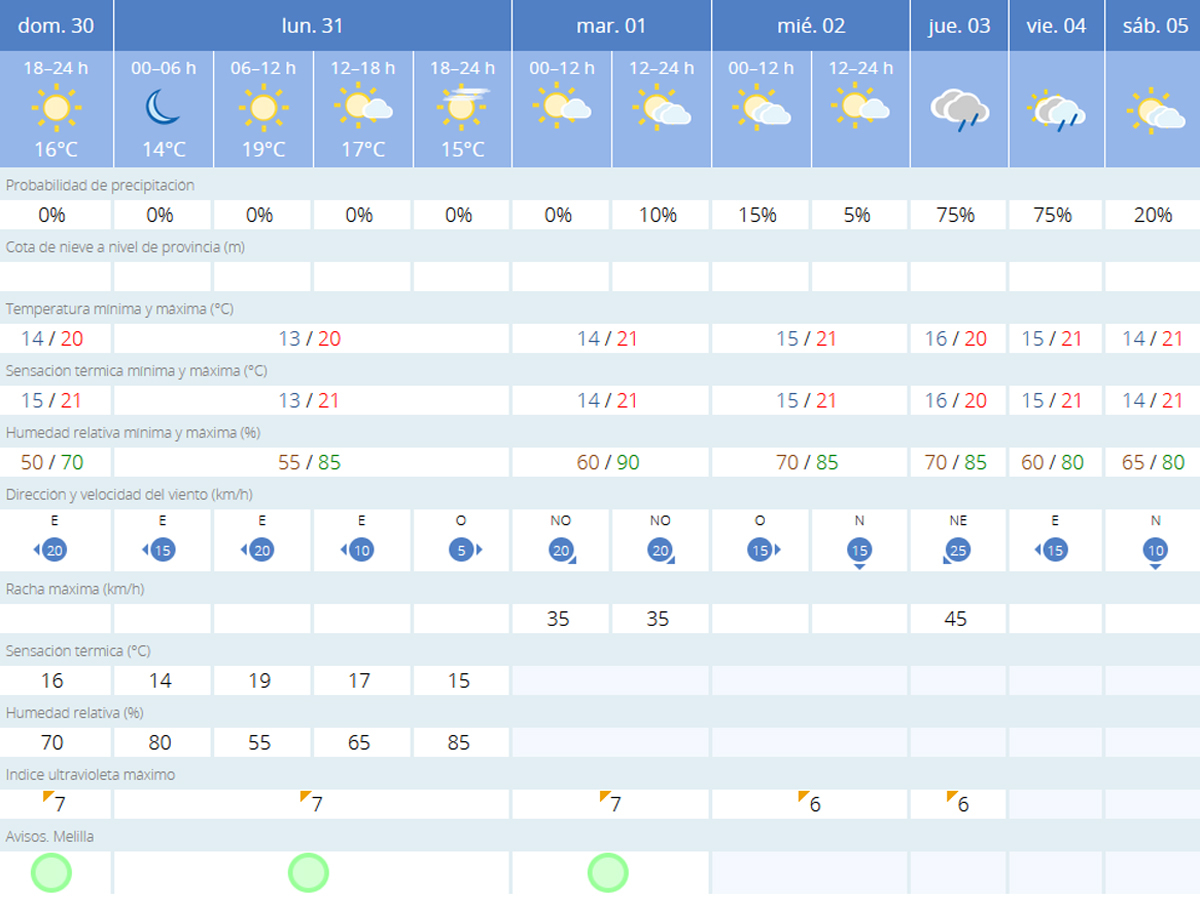This screenshot has width=1200, height=900.
Task: Click the north wind 15 icon for mié. 02 12–24 h
Action: [x=859, y=554]
